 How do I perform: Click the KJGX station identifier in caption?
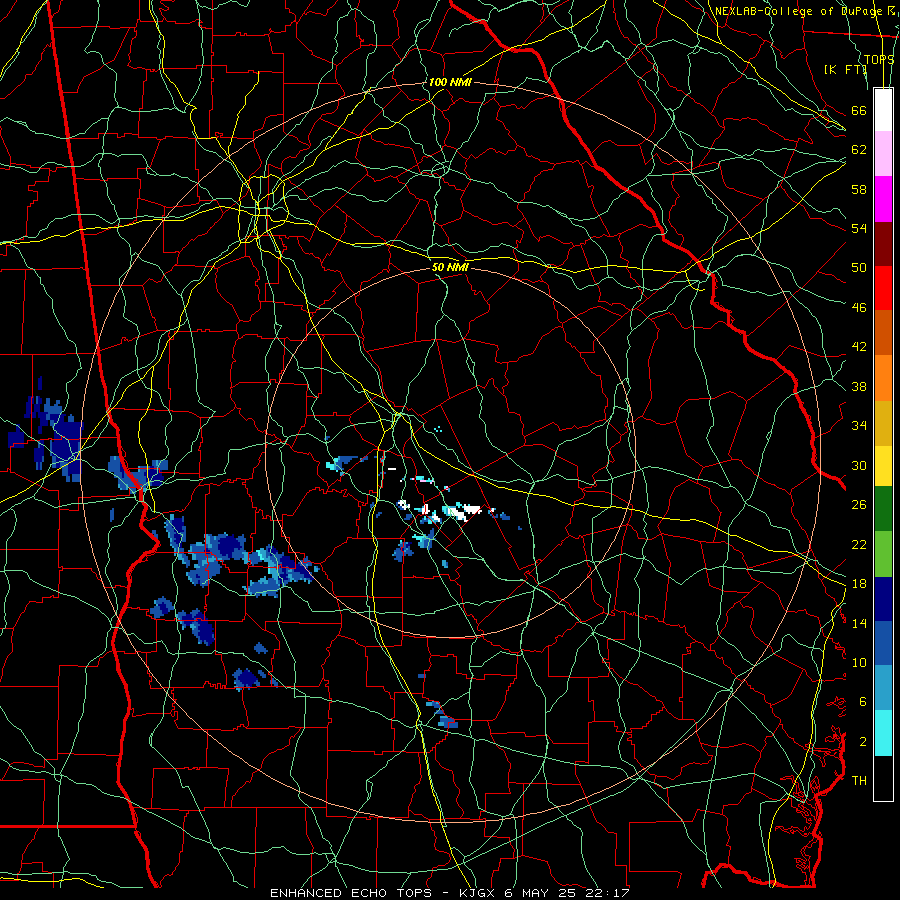tap(478, 893)
